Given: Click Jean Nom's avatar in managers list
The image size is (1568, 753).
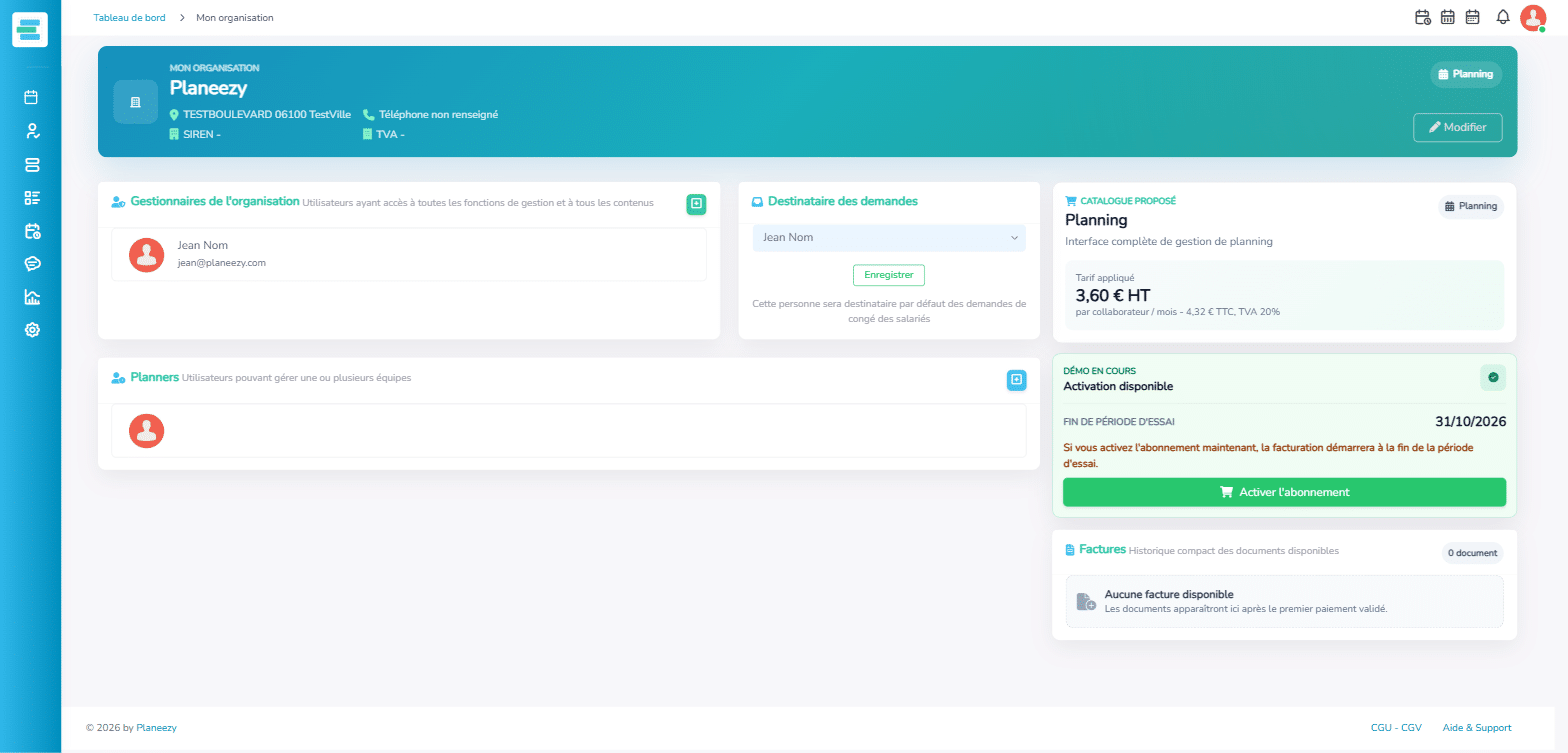Looking at the screenshot, I should (147, 255).
